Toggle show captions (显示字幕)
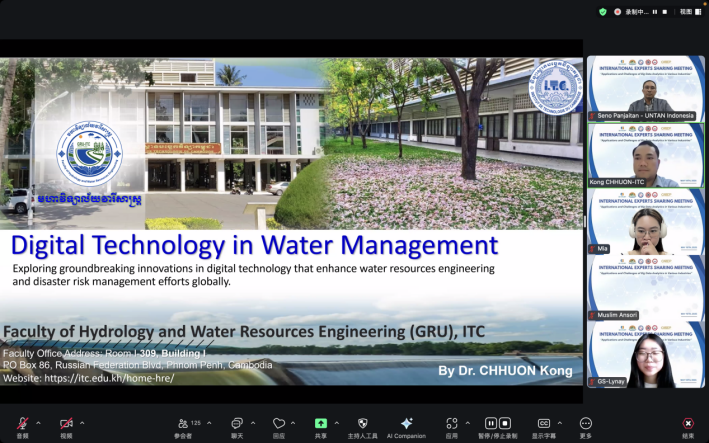The height and width of the screenshot is (443, 709). pos(544,424)
